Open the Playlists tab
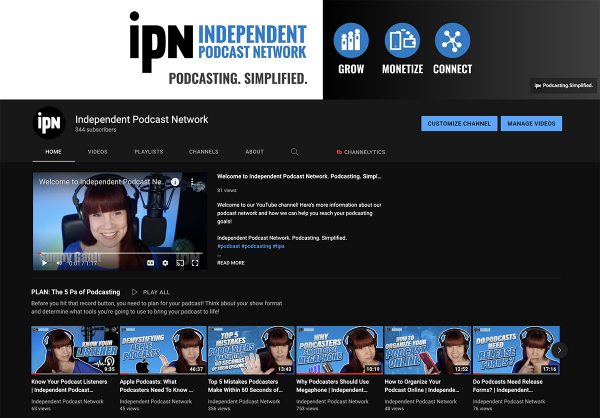This screenshot has width=600, height=418. tap(149, 152)
